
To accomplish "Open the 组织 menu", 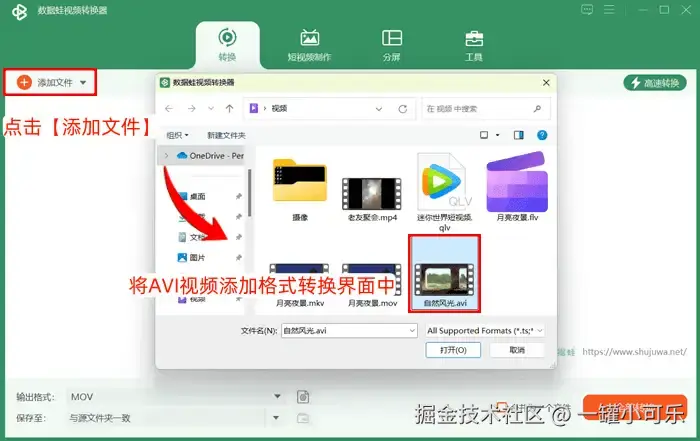I will point(177,135).
